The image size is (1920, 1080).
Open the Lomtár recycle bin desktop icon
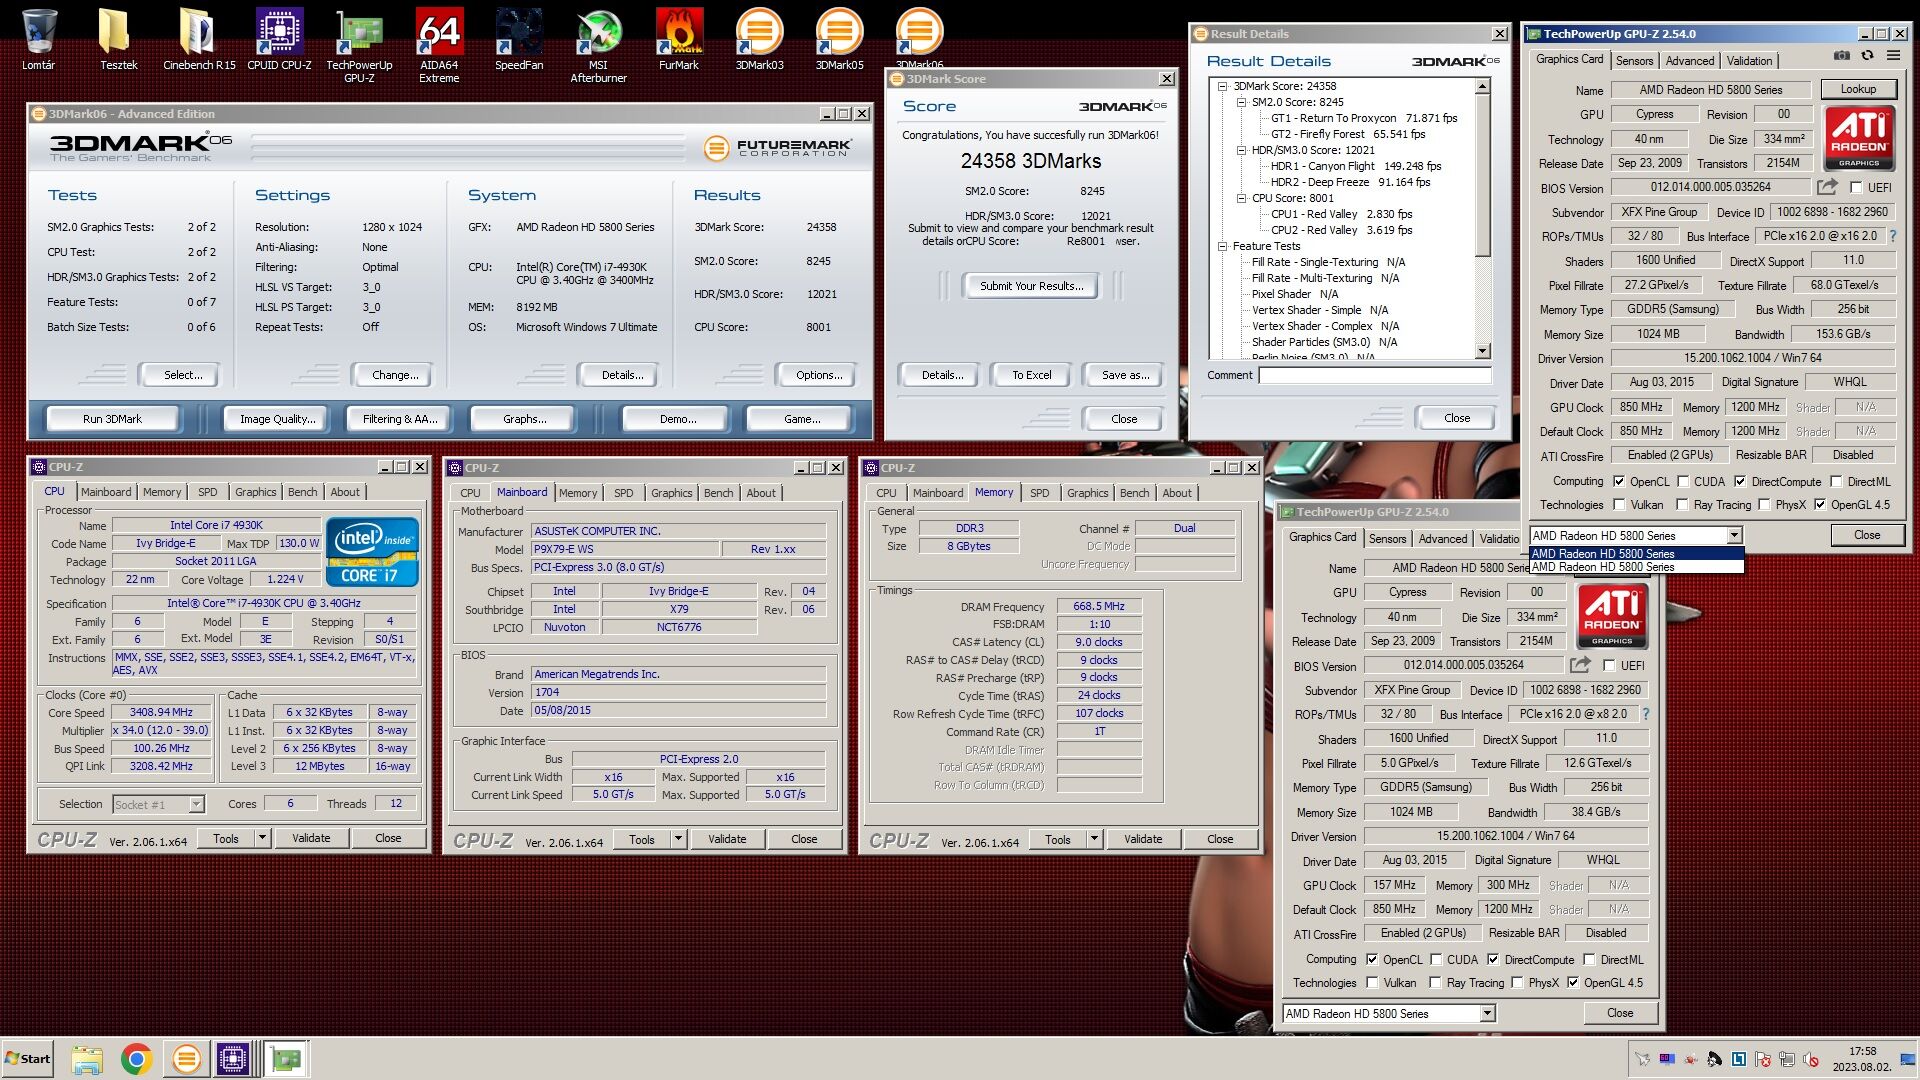tap(38, 40)
